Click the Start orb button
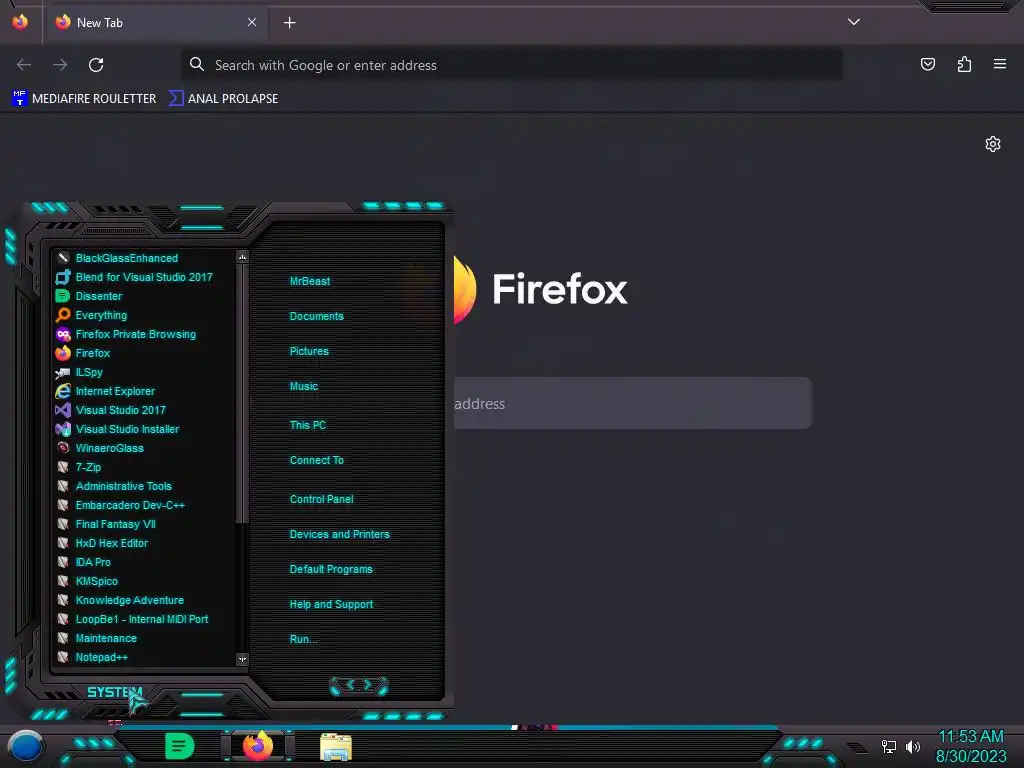Image resolution: width=1024 pixels, height=768 pixels. coord(25,747)
